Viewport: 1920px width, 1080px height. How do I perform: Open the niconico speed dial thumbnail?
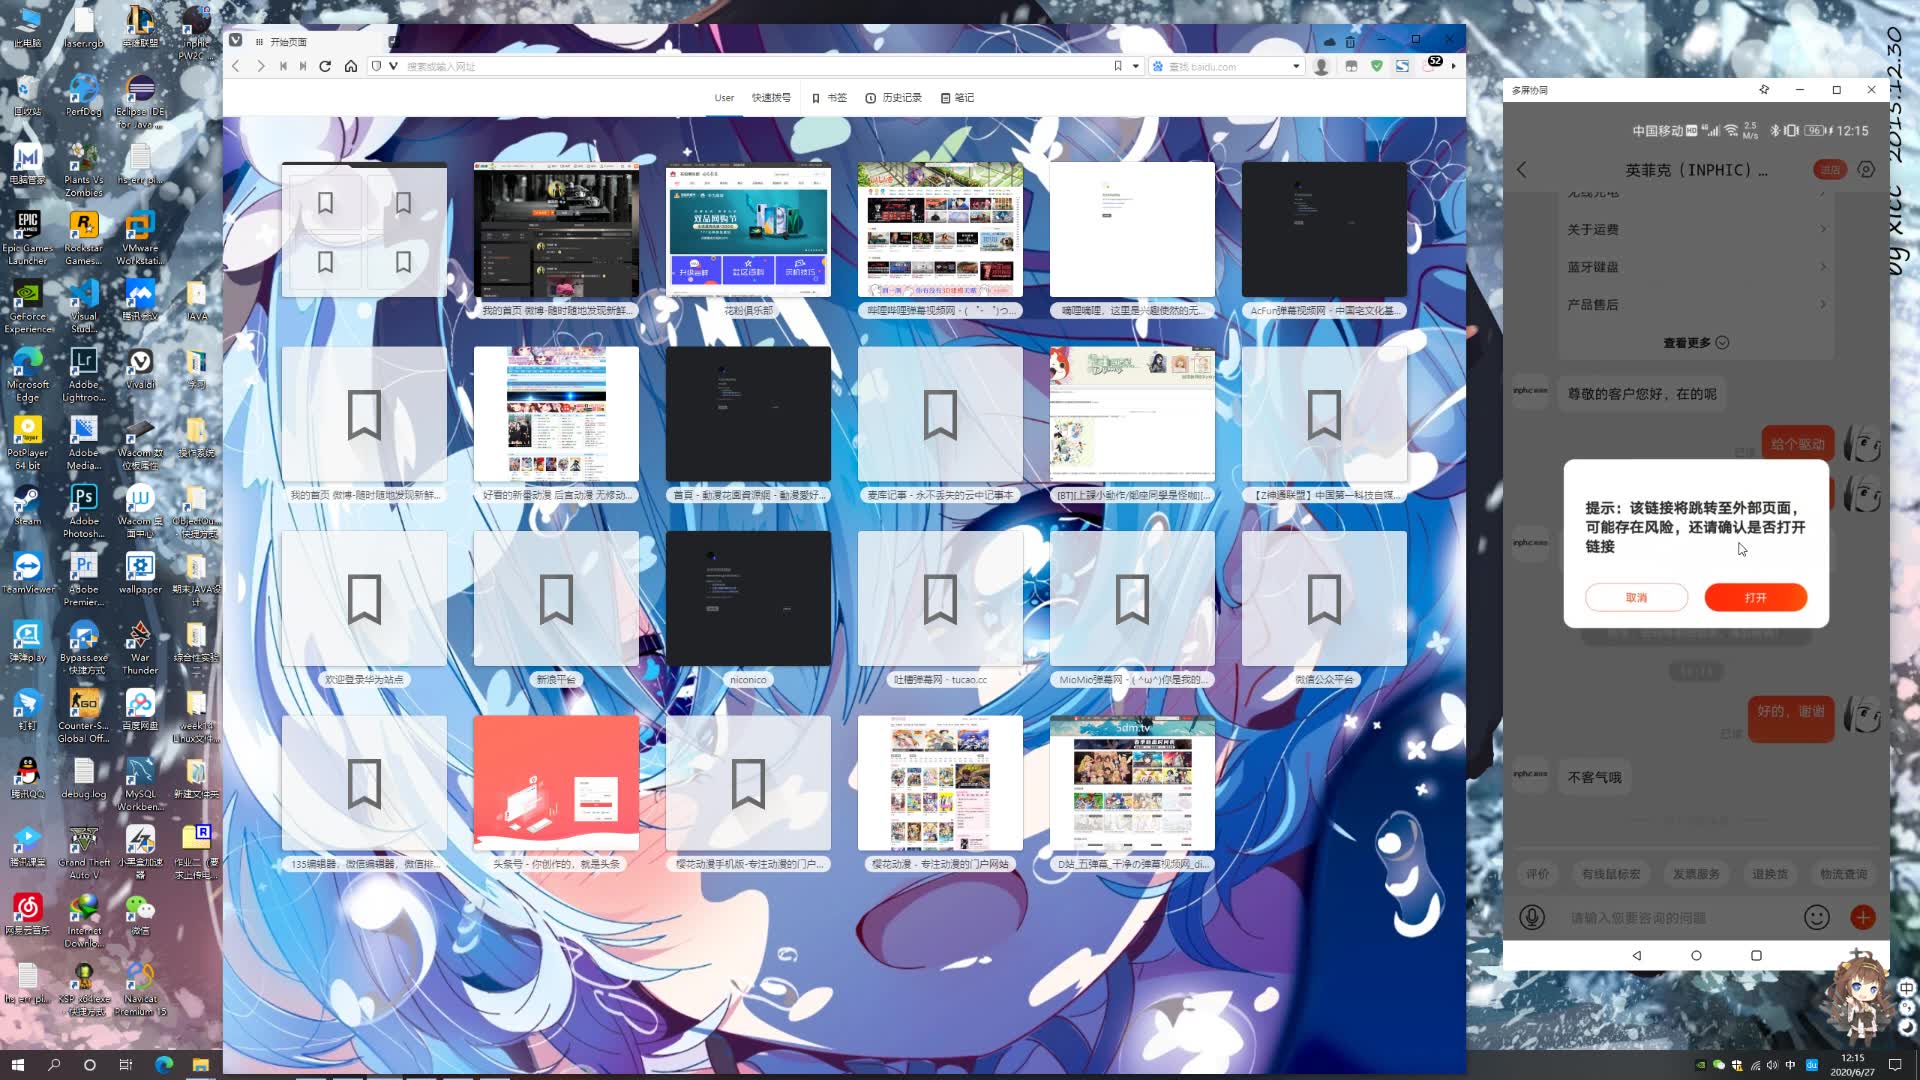[748, 598]
